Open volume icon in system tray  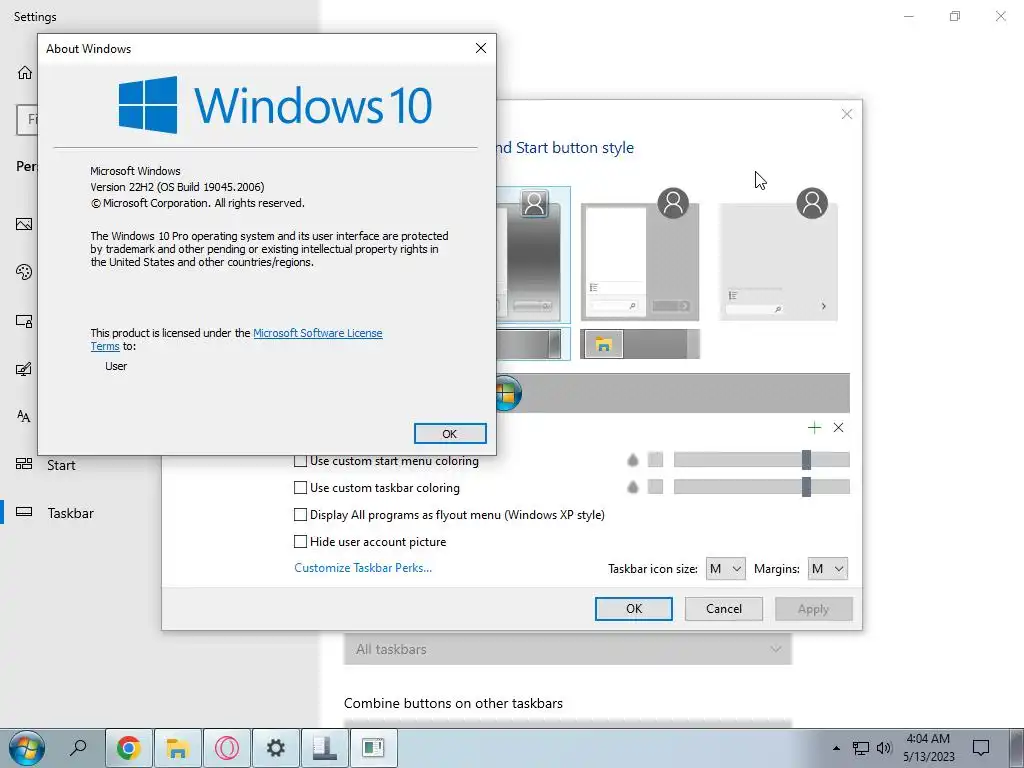[x=884, y=748]
